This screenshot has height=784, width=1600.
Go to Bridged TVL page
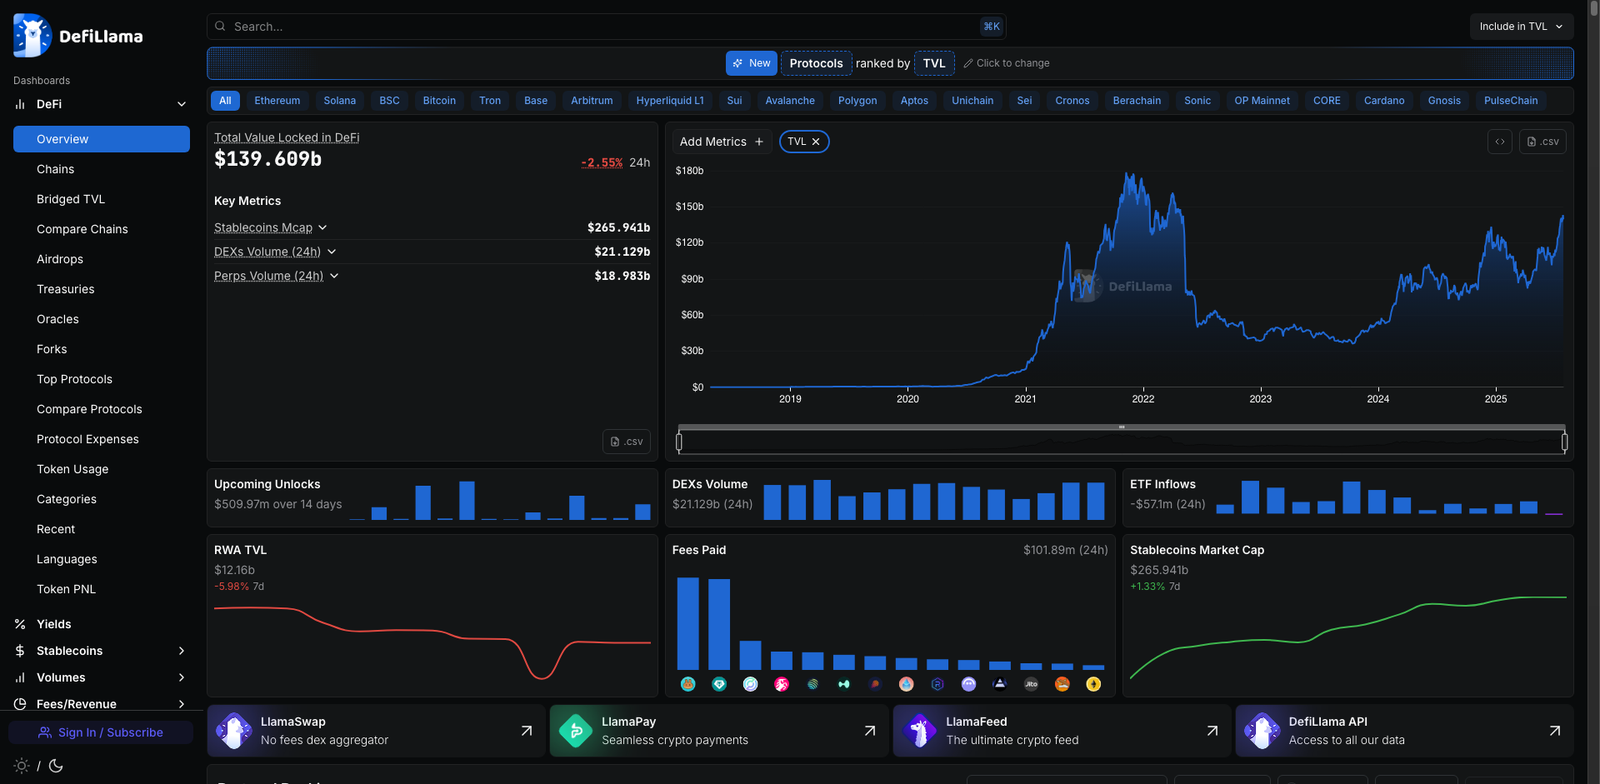pyautogui.click(x=70, y=199)
